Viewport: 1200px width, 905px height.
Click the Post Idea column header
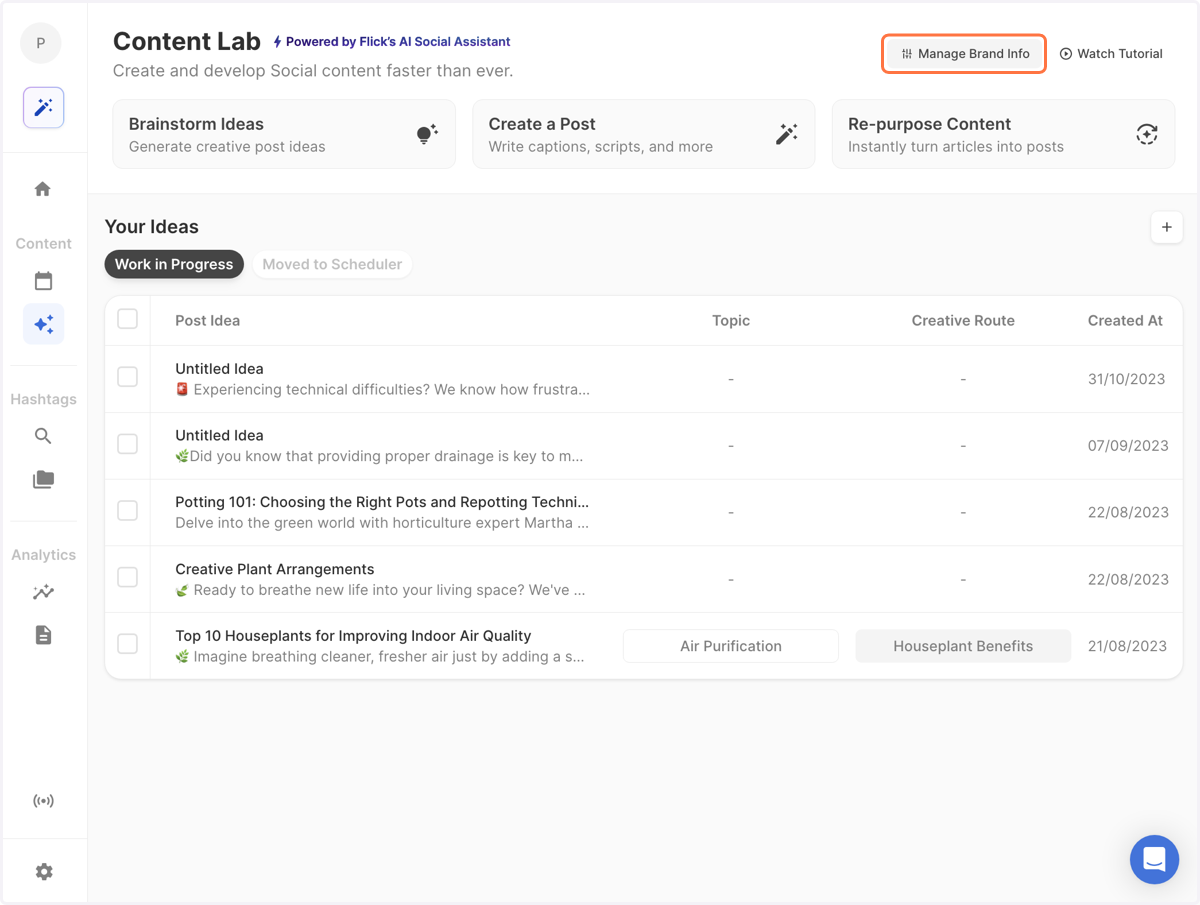207,321
